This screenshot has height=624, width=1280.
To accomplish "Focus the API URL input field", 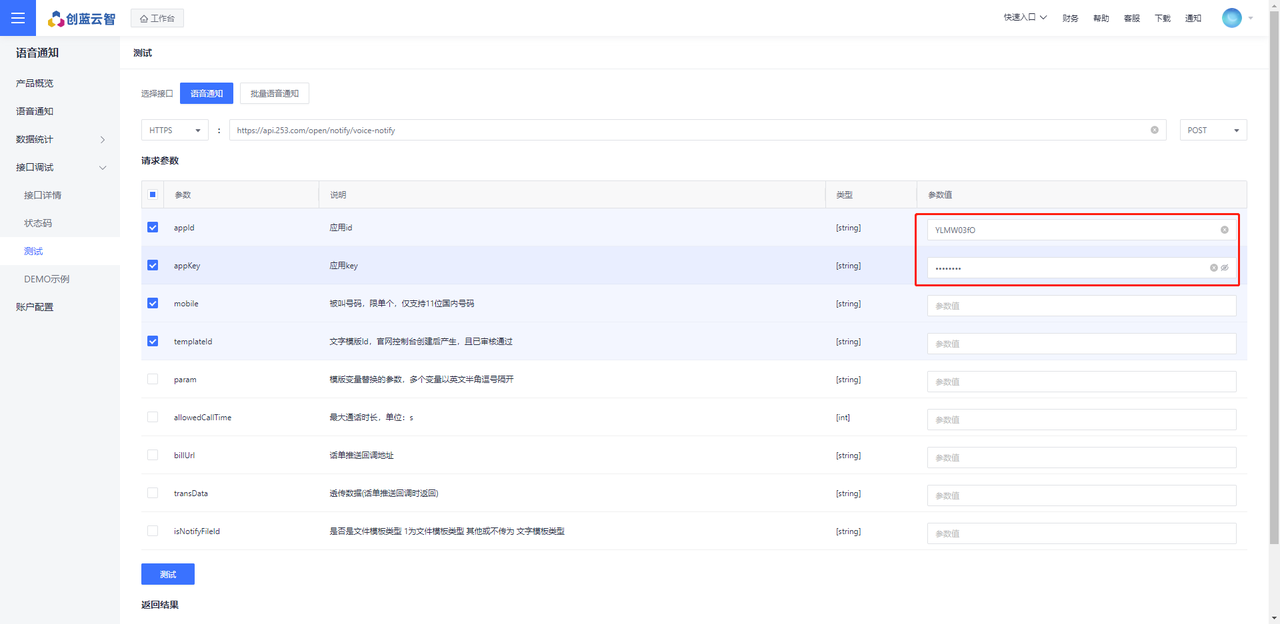I will click(697, 130).
